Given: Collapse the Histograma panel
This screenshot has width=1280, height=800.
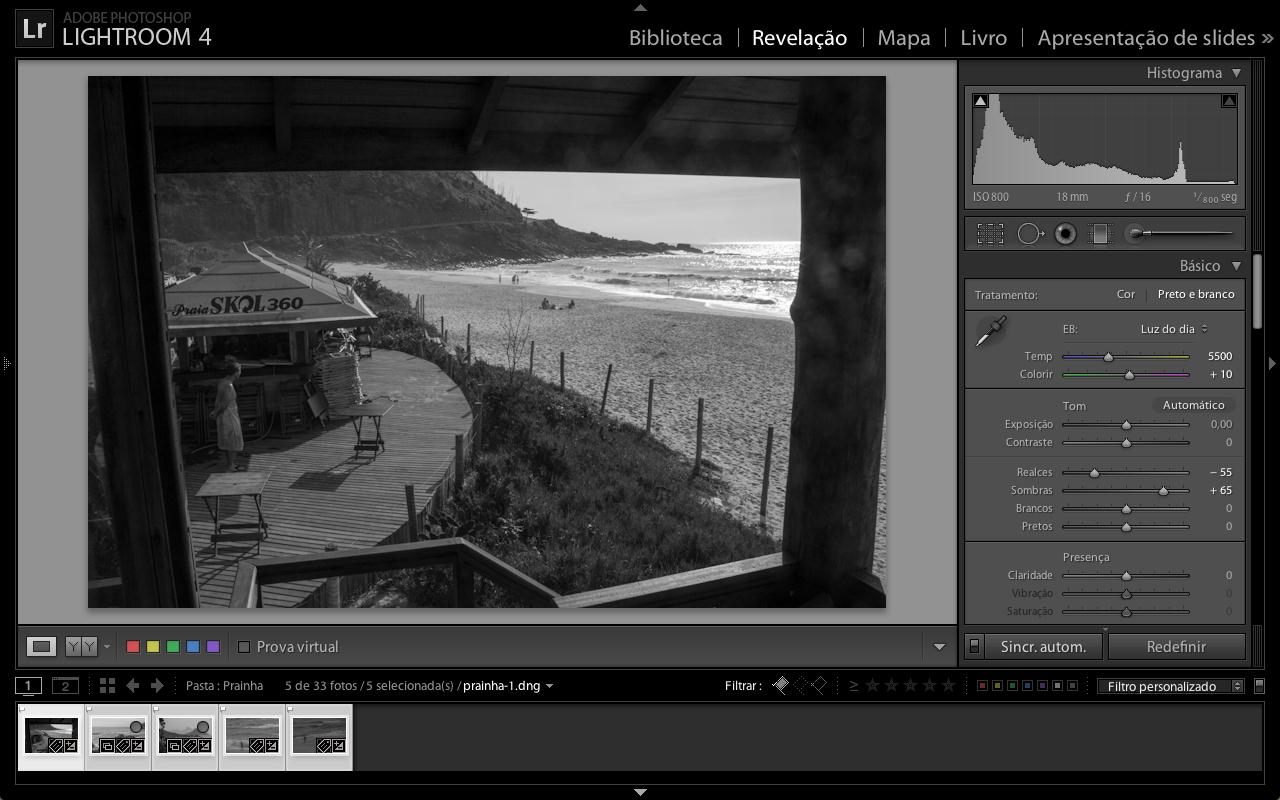Looking at the screenshot, I should coord(1236,73).
